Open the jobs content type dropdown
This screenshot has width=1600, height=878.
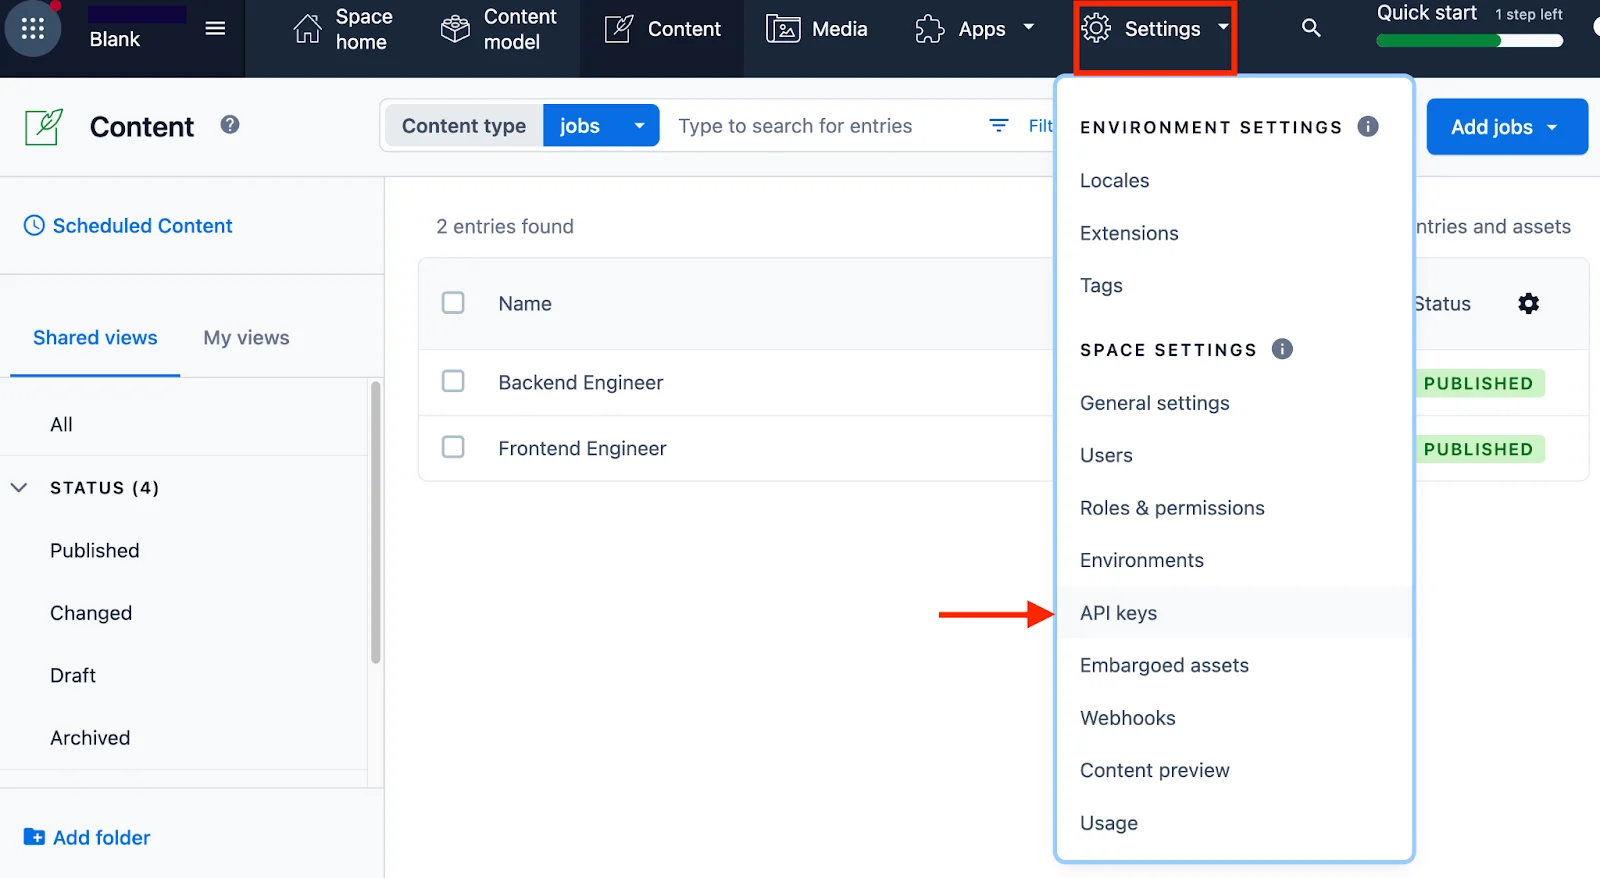pyautogui.click(x=601, y=126)
